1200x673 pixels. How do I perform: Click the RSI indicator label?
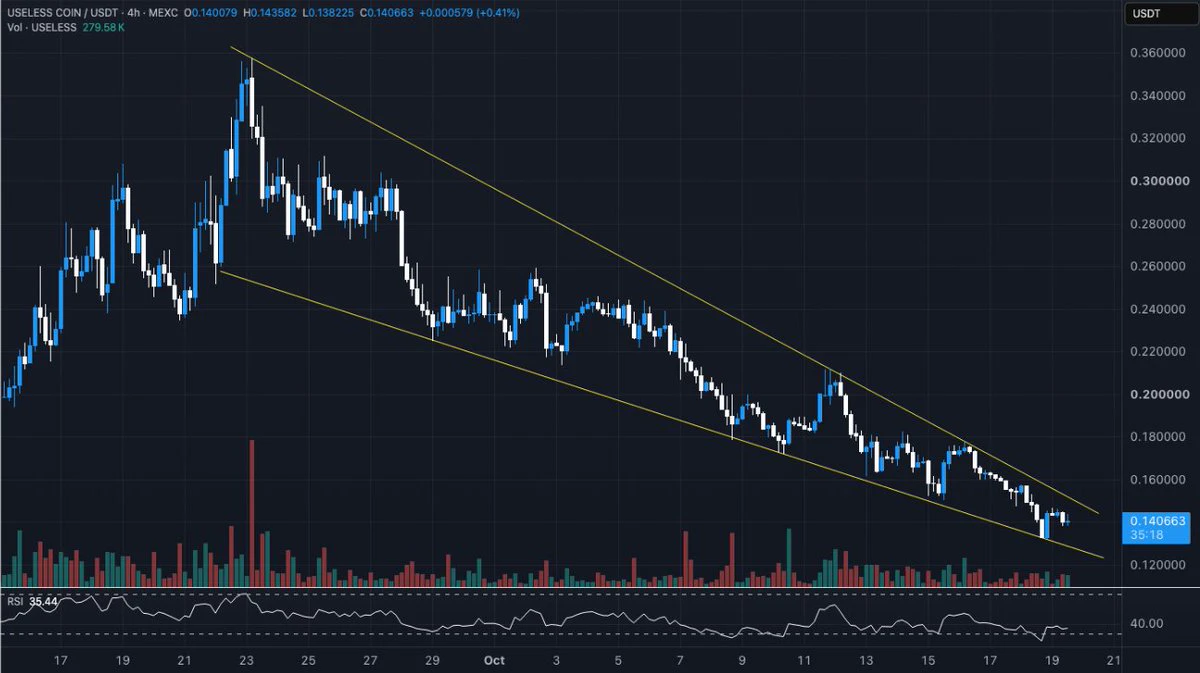pyautogui.click(x=14, y=602)
